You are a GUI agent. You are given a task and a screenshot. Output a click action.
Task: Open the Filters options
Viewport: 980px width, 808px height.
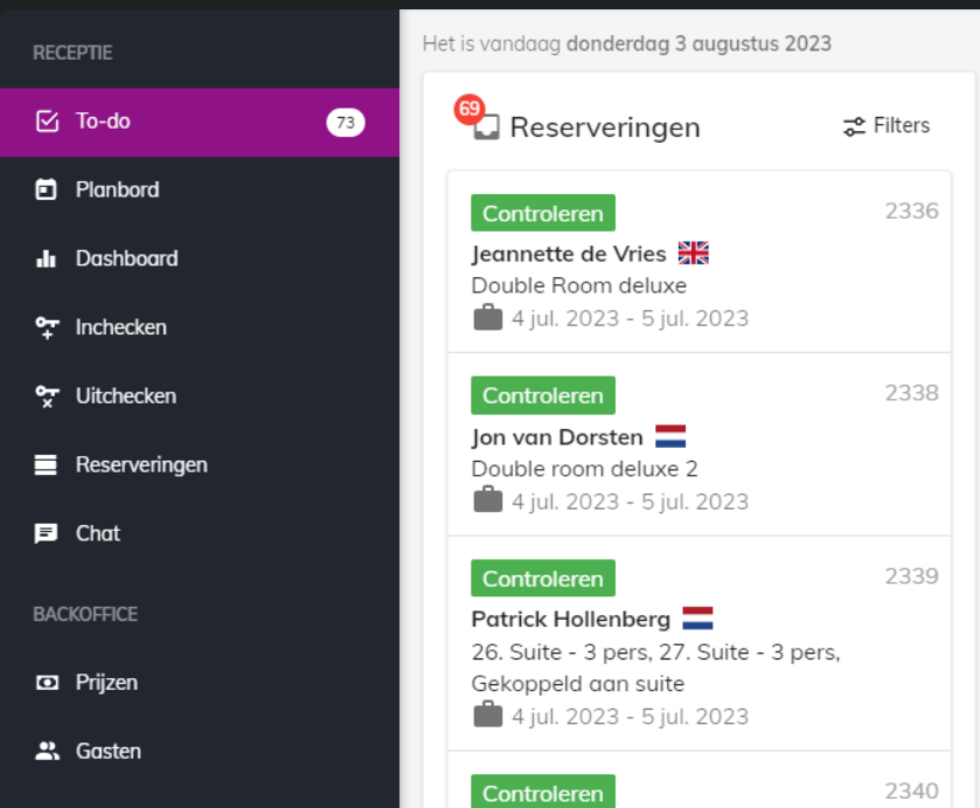pos(886,126)
